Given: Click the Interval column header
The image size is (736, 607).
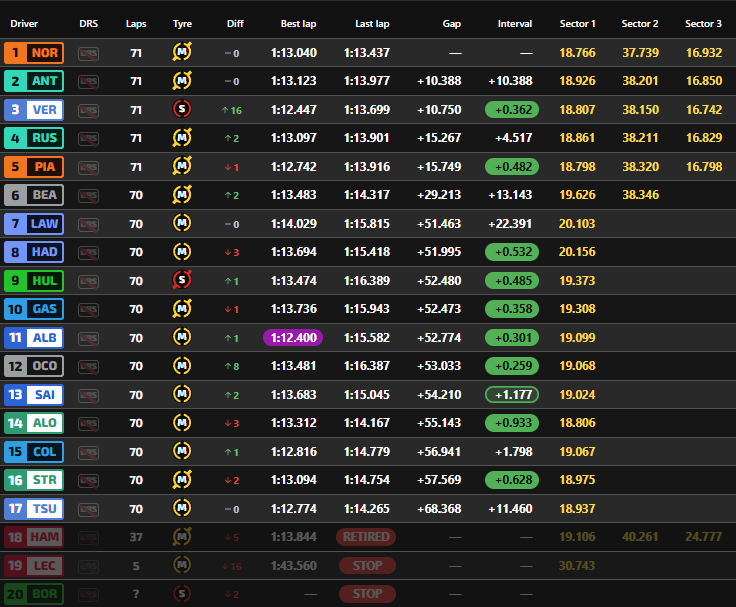Looking at the screenshot, I should (515, 23).
